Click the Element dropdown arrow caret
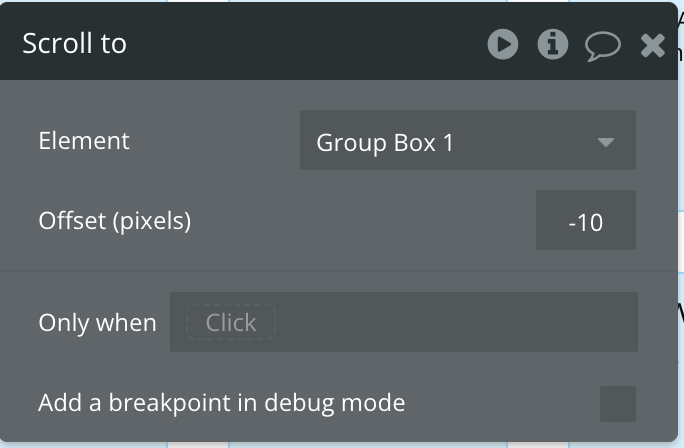Viewport: 684px width, 448px height. 605,142
